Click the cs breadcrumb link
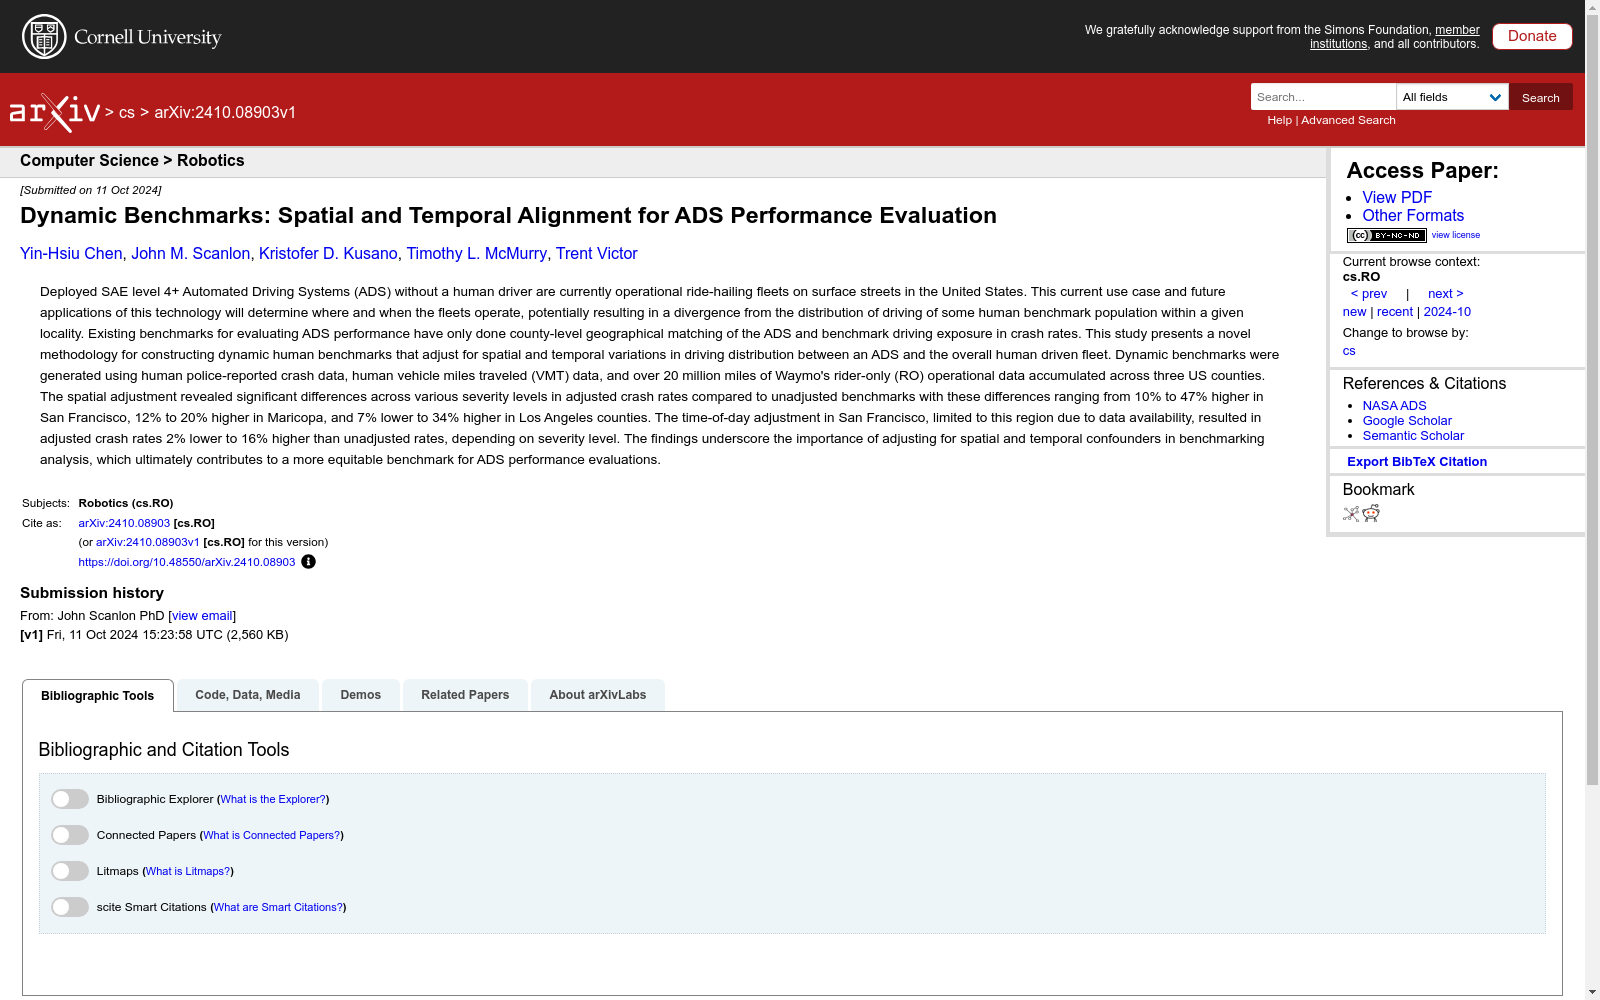 [127, 113]
